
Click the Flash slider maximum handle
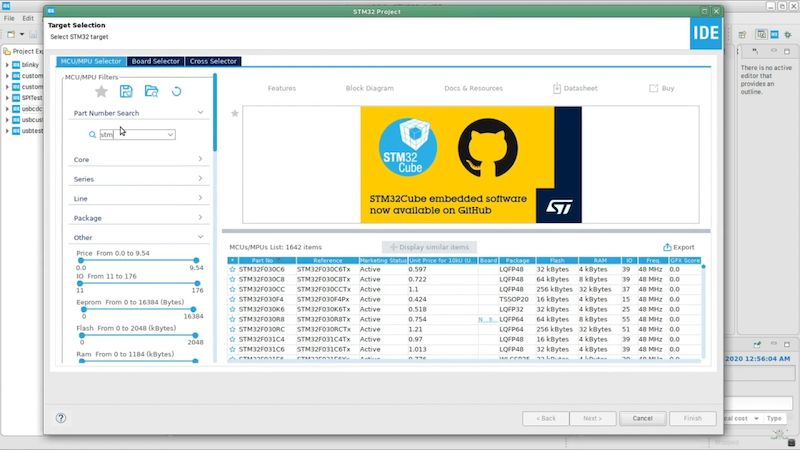tap(195, 335)
